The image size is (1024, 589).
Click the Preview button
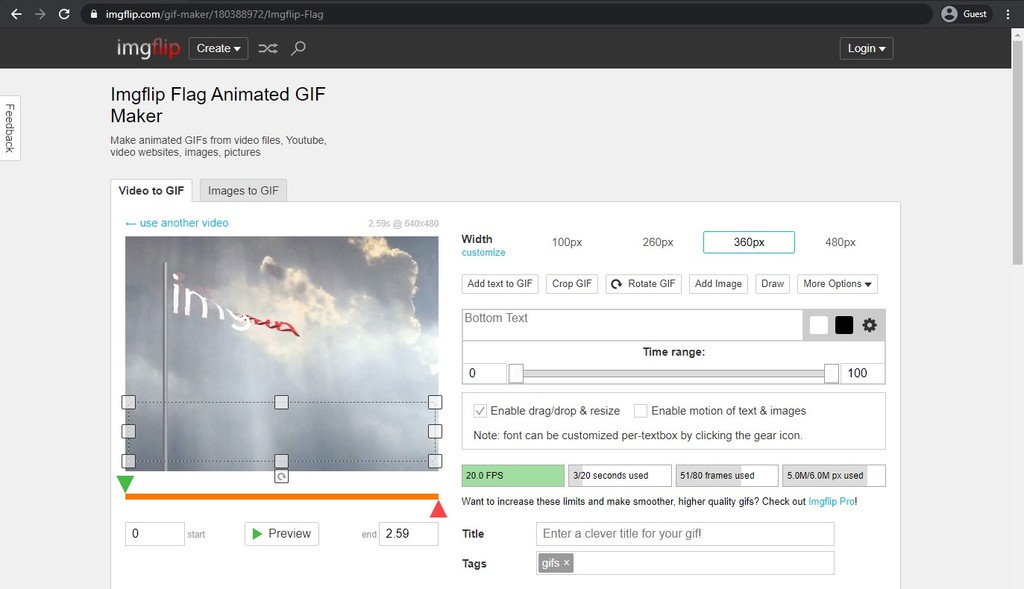click(x=281, y=533)
